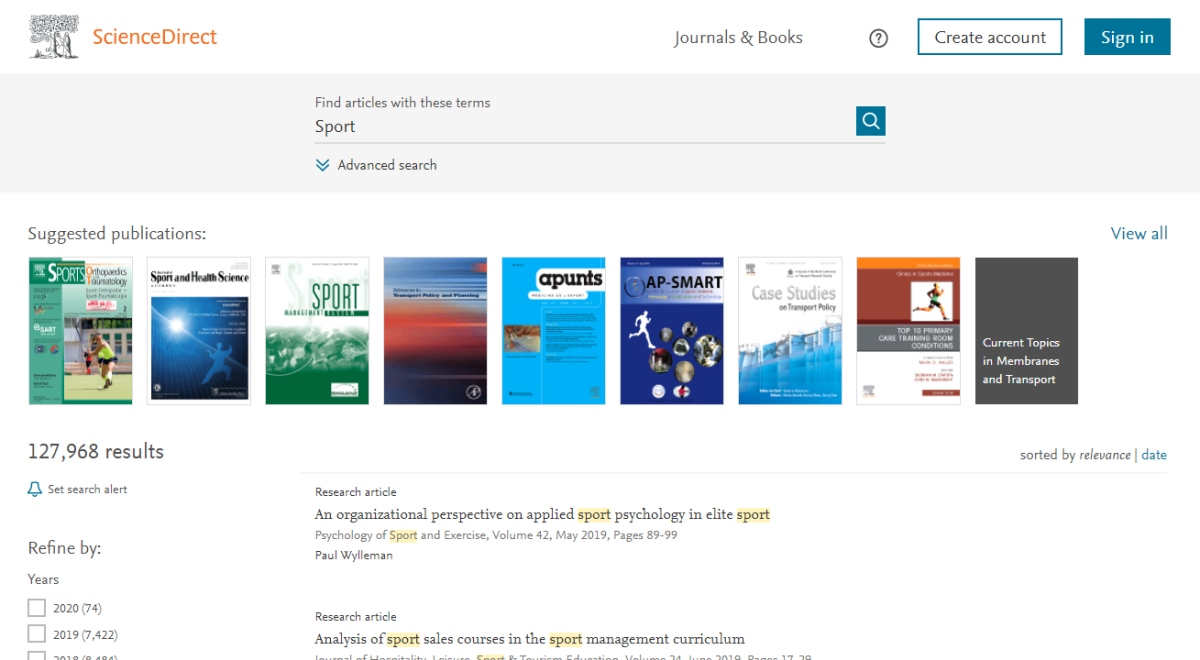This screenshot has width=1200, height=660.
Task: Open Current Topics in Membranes and Transport
Action: pos(1026,331)
